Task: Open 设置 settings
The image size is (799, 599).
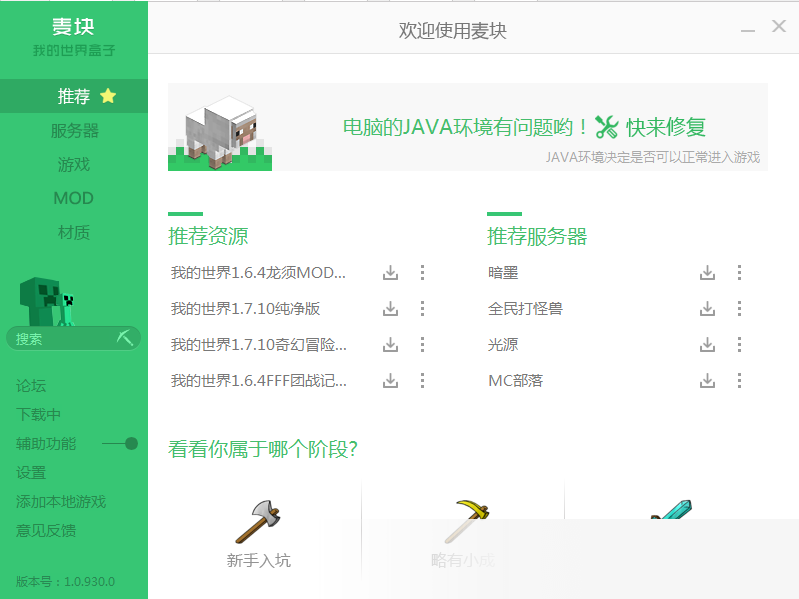Action: coord(31,473)
